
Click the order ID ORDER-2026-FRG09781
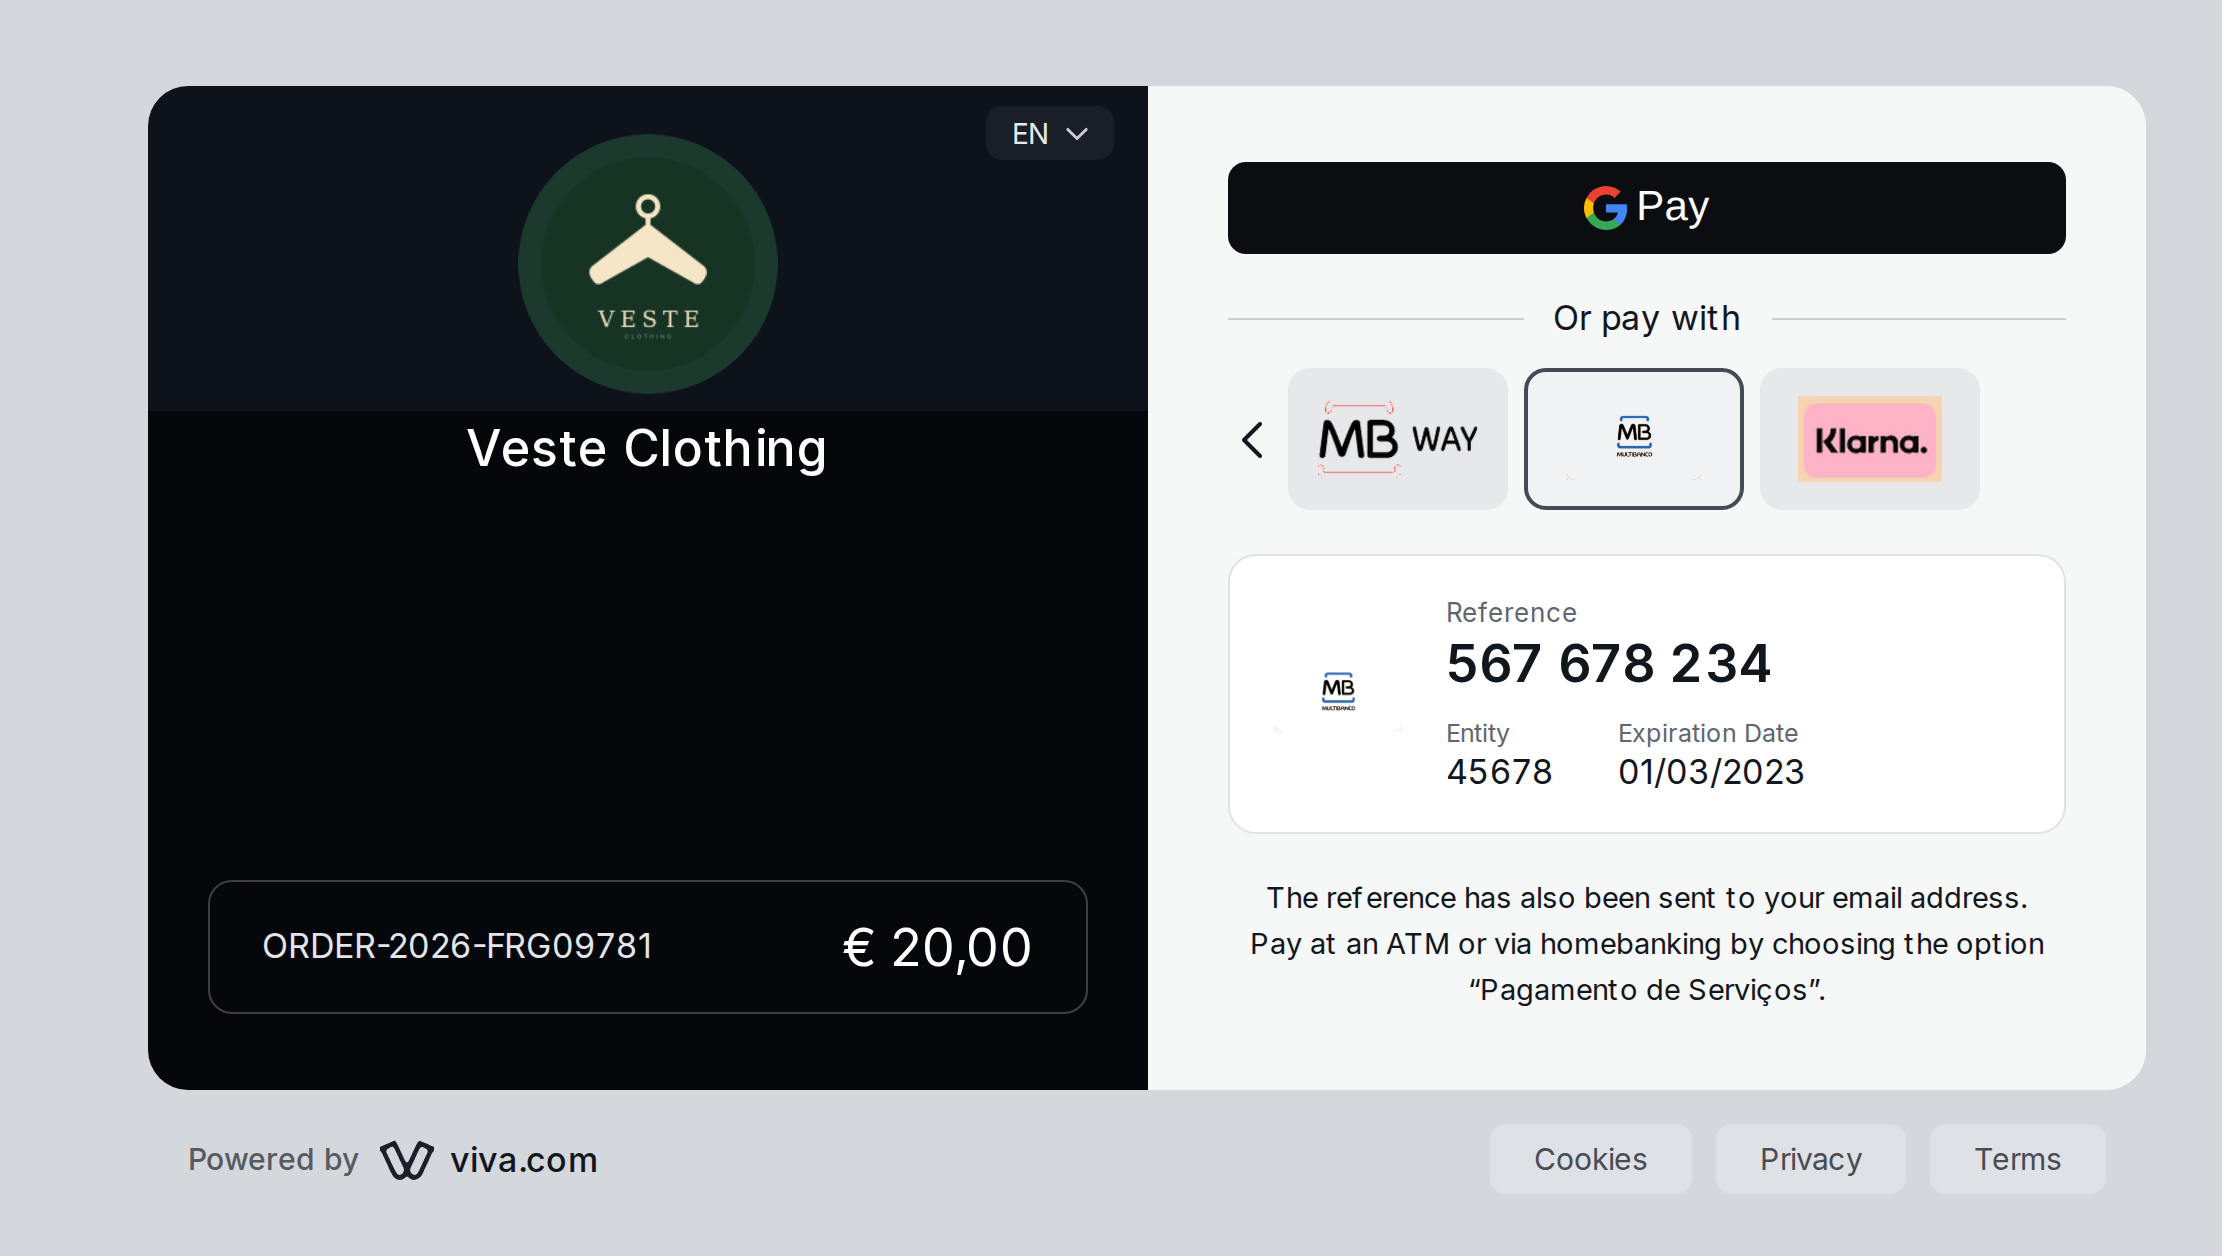458,946
